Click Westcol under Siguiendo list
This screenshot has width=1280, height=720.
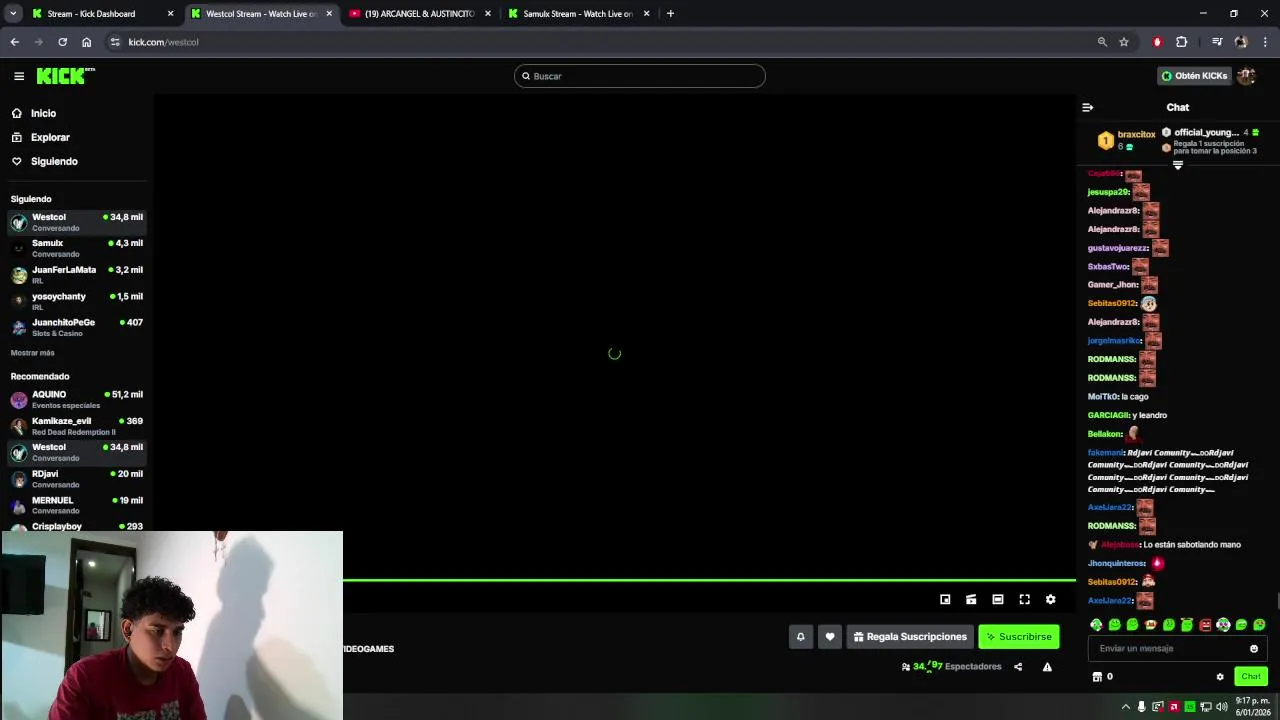[x=77, y=222]
